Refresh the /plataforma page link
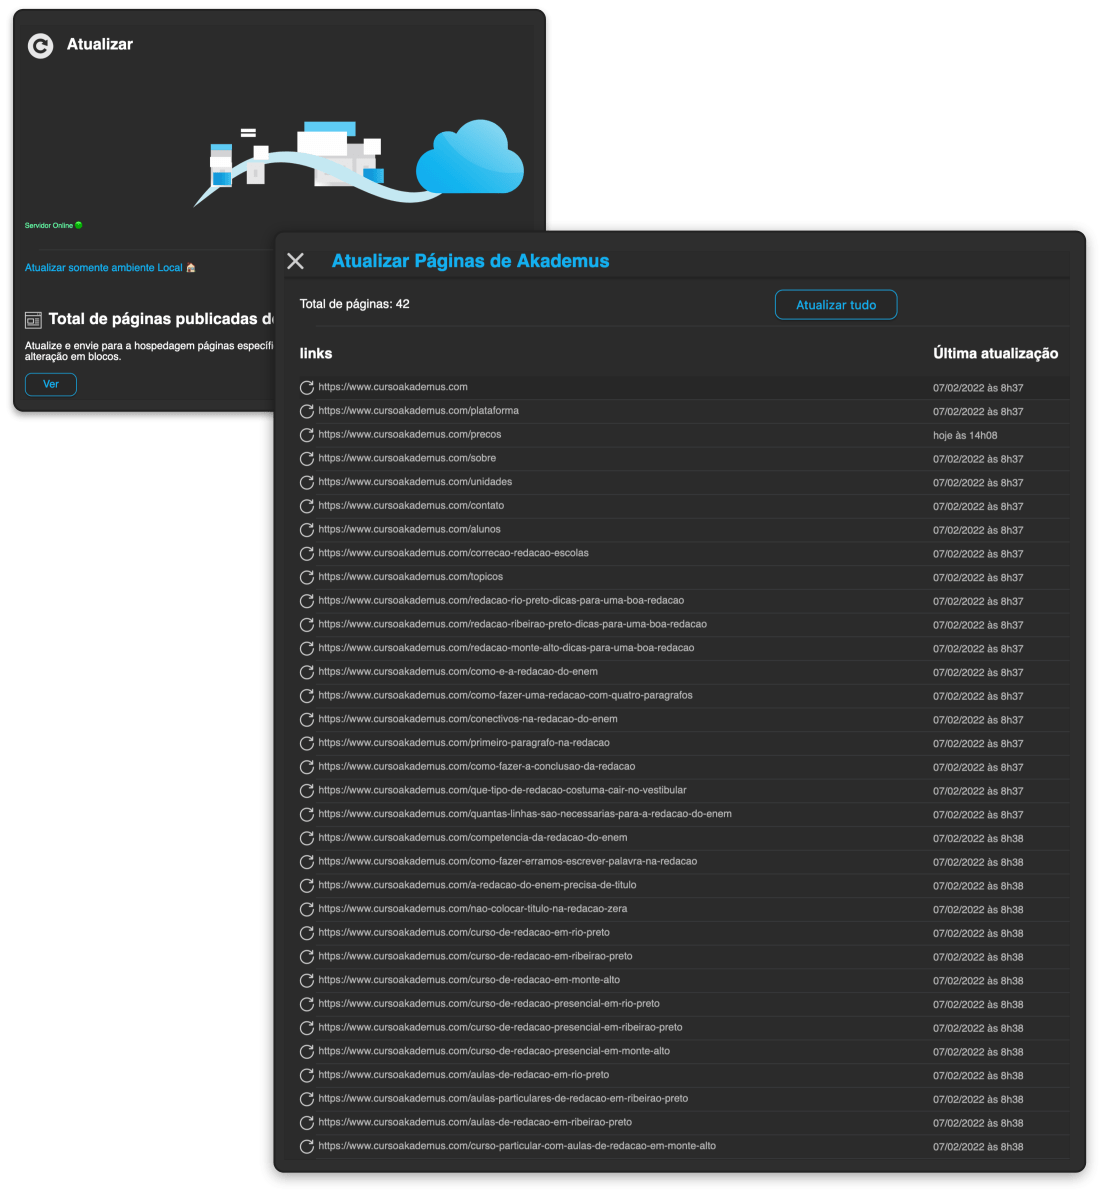This screenshot has height=1202, width=1111. (x=307, y=411)
